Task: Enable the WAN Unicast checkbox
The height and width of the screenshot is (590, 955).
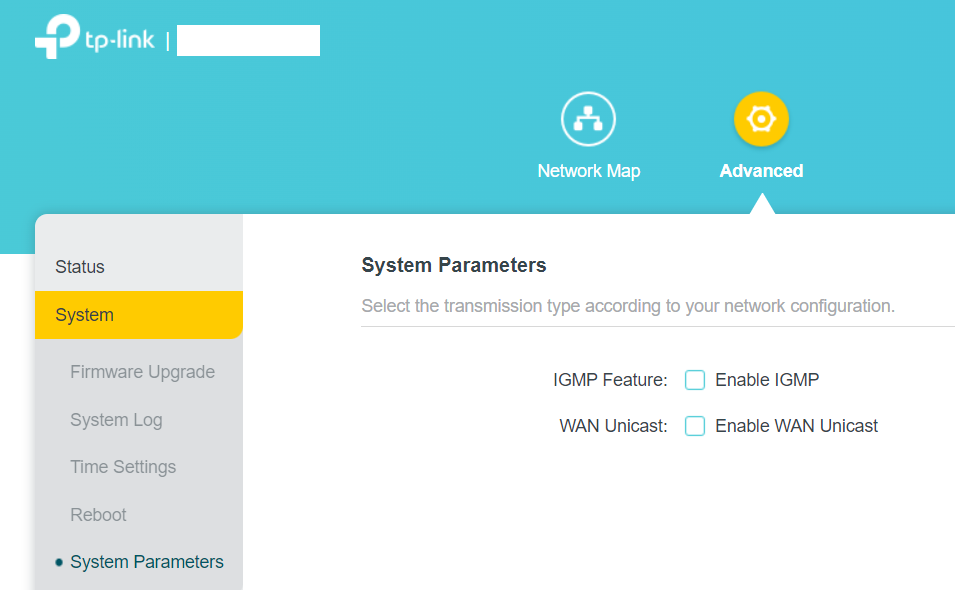Action: 694,426
